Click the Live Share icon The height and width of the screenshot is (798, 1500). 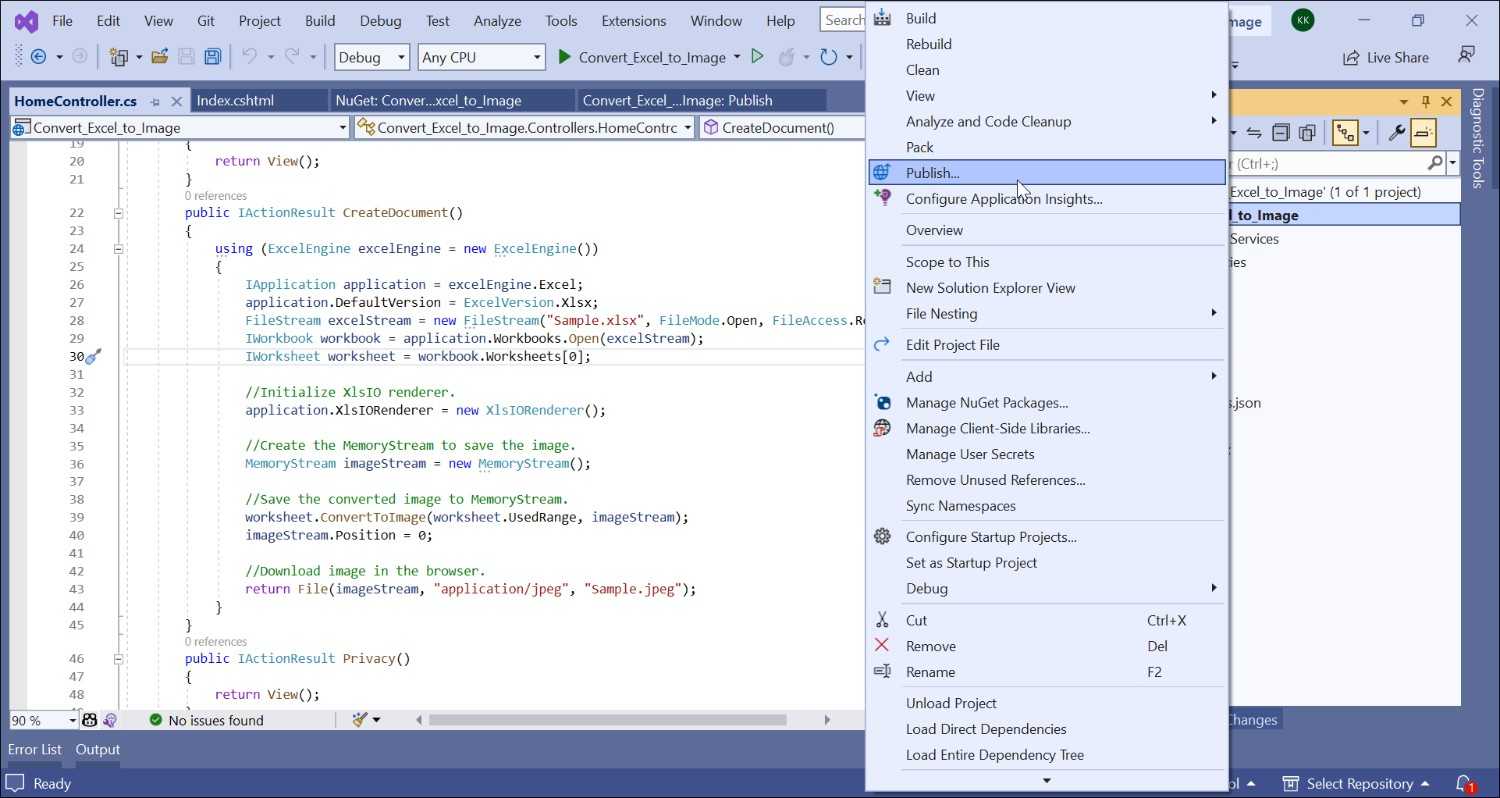click(1351, 57)
